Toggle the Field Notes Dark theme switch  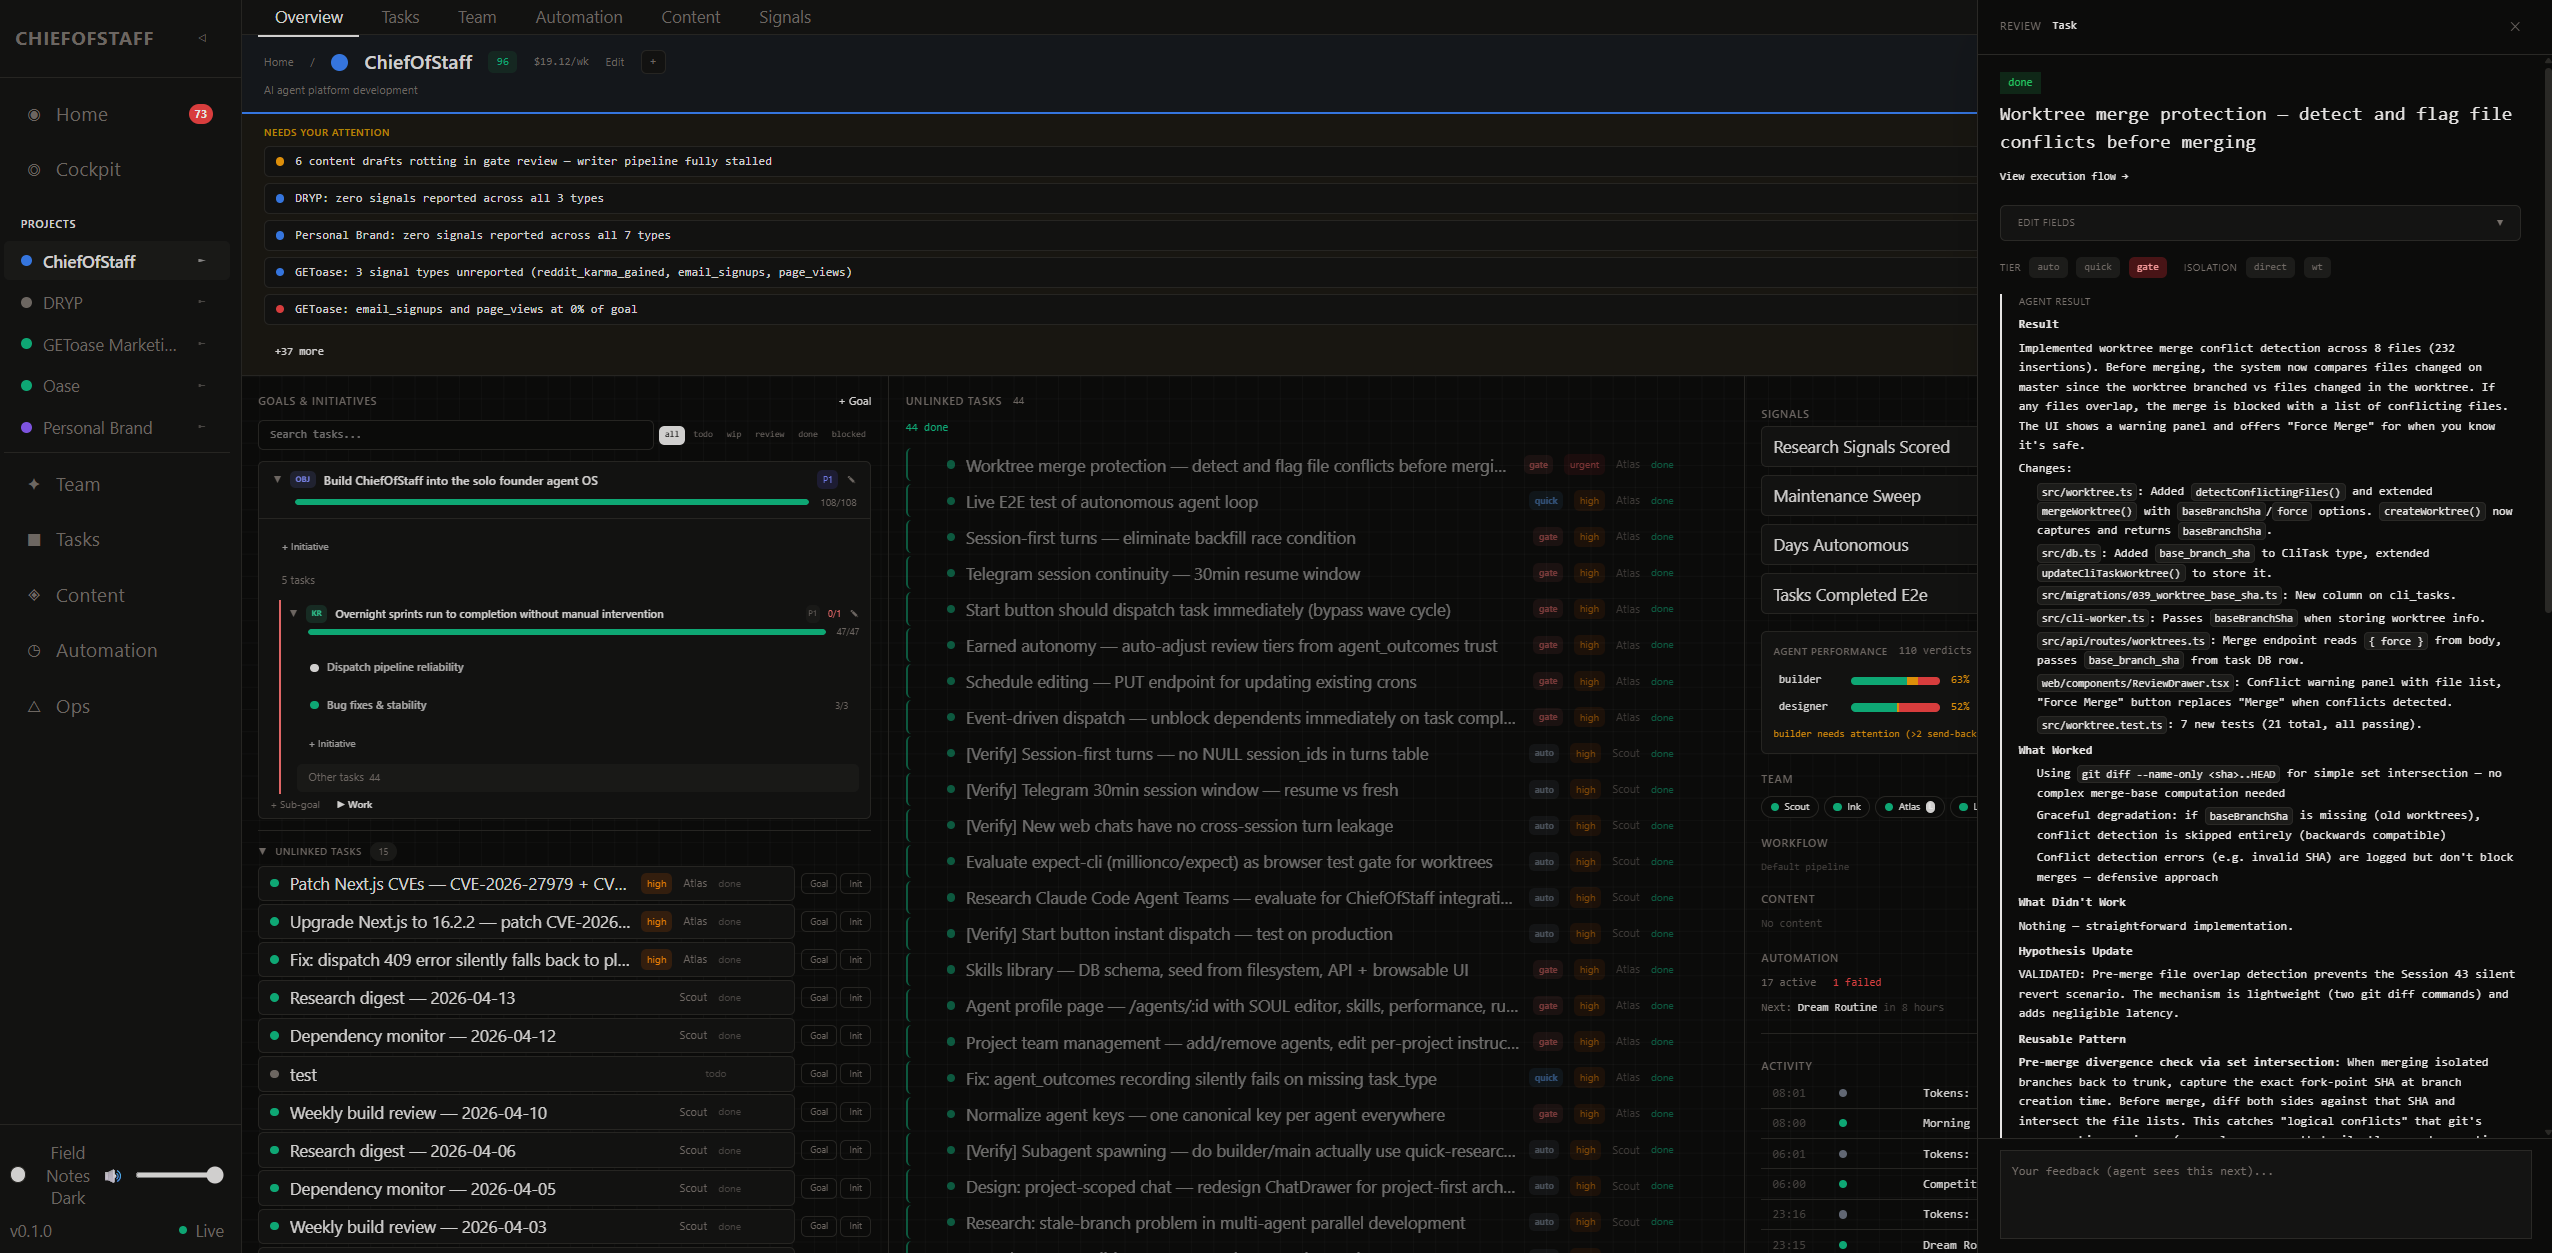point(18,1175)
